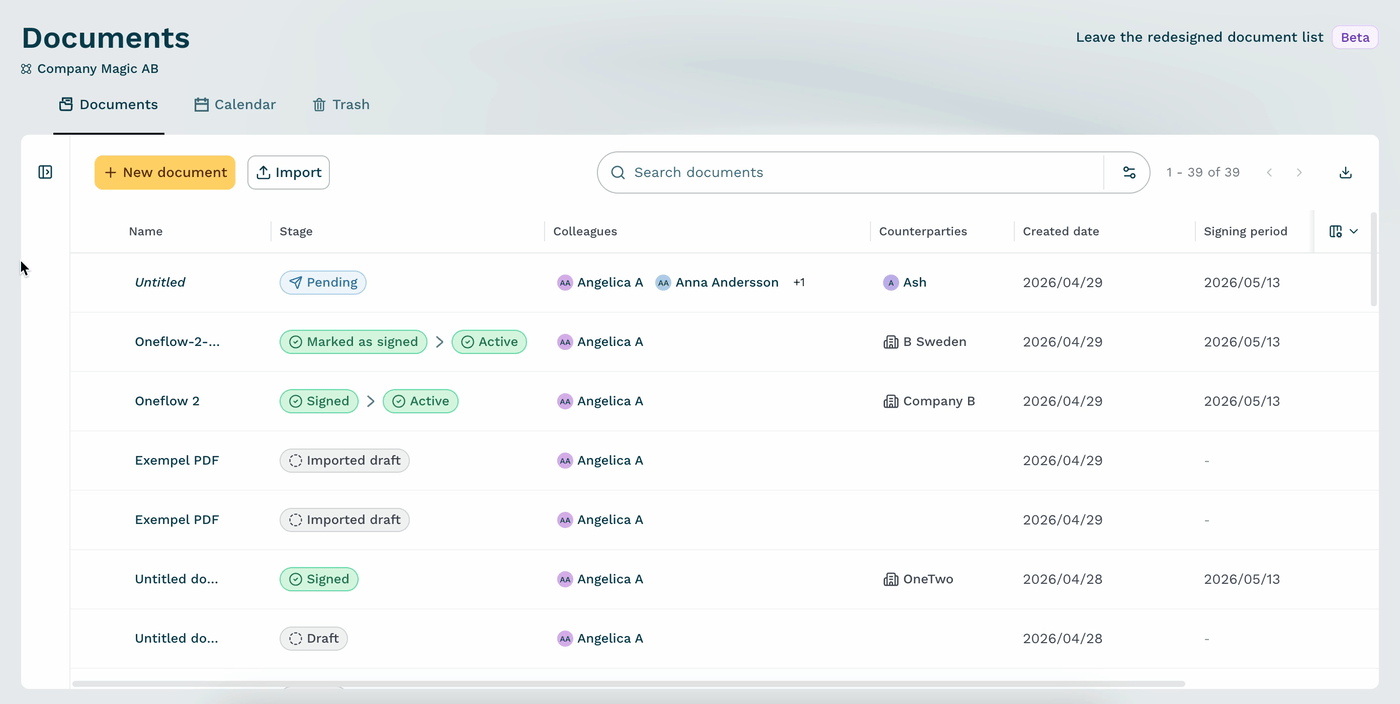Click the search magnifier icon
The image size is (1400, 704).
(618, 172)
